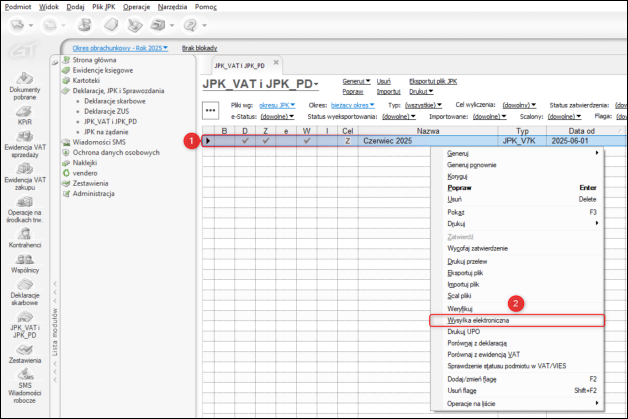Select the Czerwiec 2025 row name cell

coord(428,141)
